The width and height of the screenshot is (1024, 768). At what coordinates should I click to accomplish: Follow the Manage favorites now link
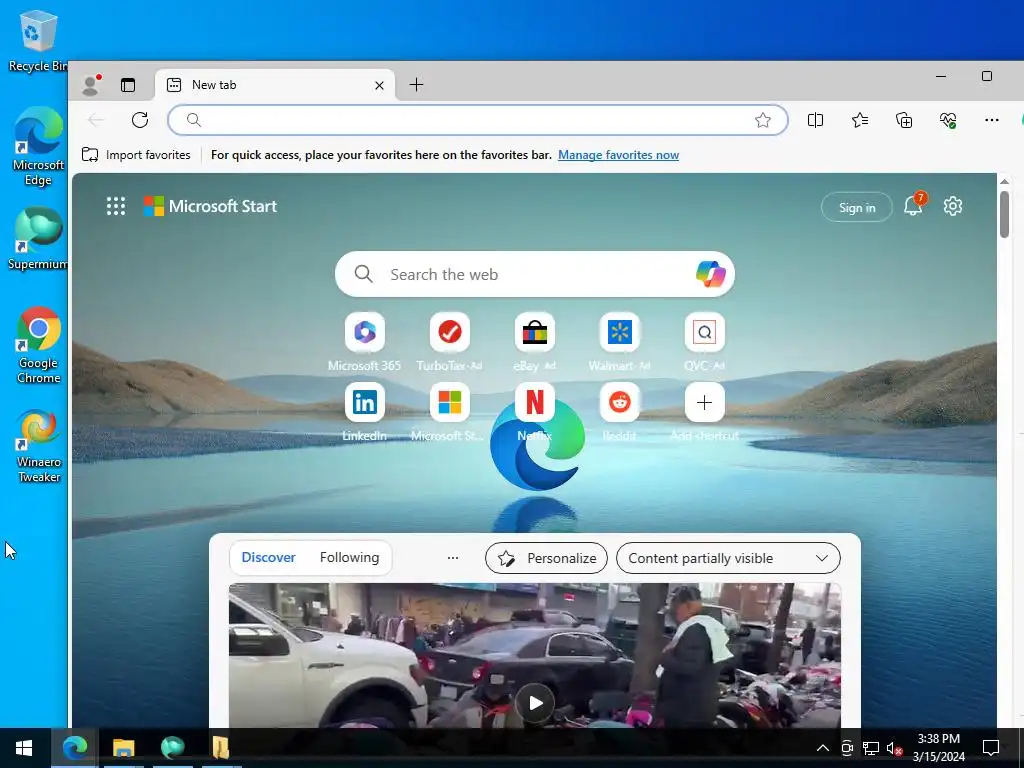click(x=618, y=155)
